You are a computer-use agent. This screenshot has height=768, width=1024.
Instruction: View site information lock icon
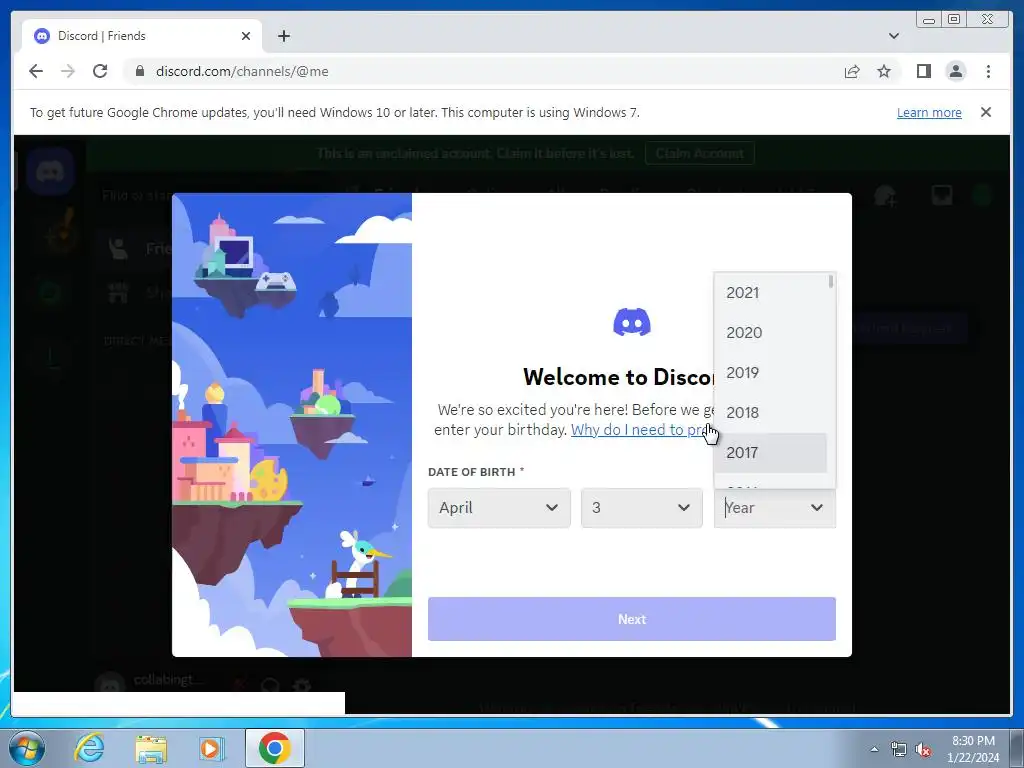[x=139, y=71]
